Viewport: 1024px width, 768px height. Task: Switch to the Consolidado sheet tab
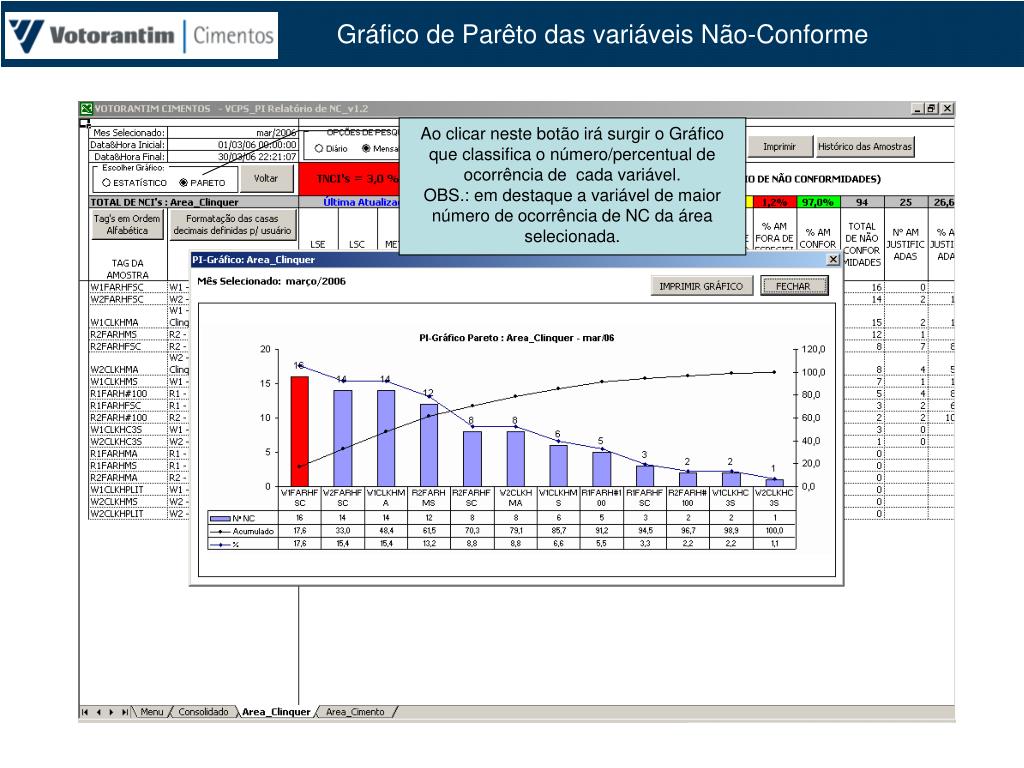[203, 712]
